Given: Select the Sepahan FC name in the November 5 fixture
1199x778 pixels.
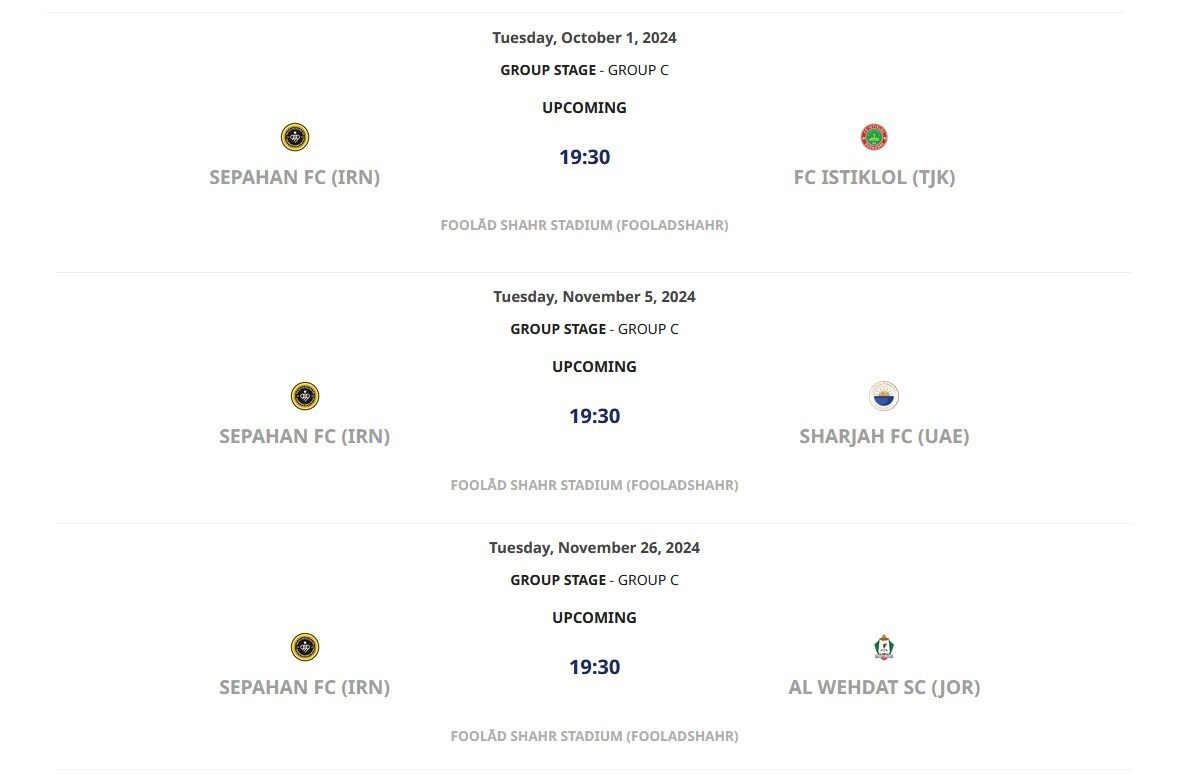Looking at the screenshot, I should [x=305, y=437].
